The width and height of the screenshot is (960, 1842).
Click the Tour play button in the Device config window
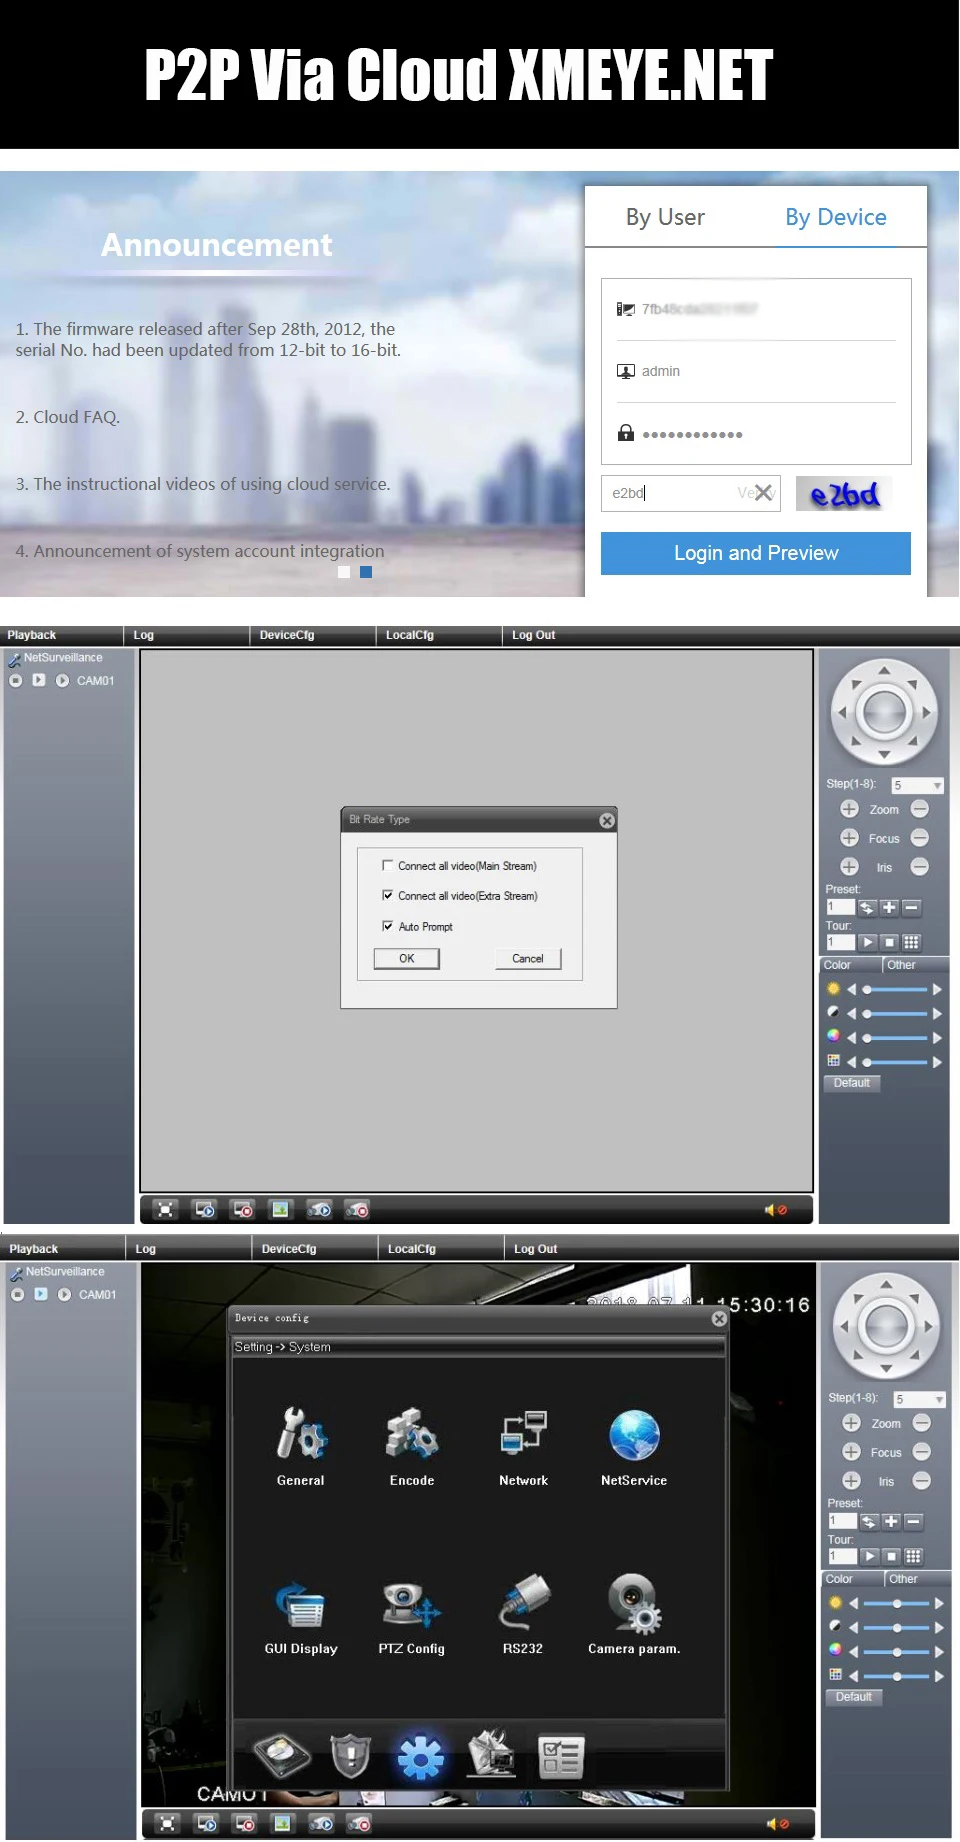tap(869, 1556)
